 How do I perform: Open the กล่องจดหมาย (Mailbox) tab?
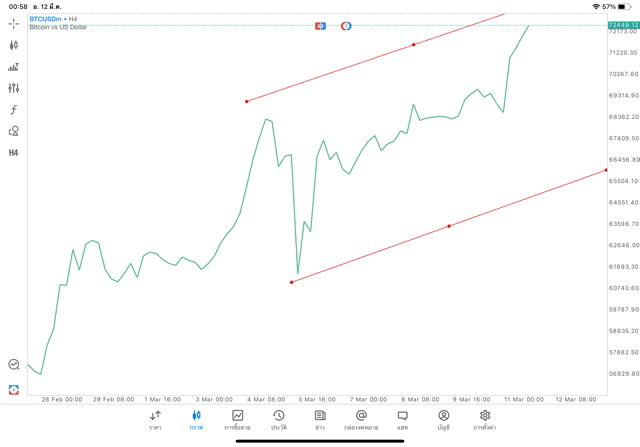pyautogui.click(x=361, y=420)
